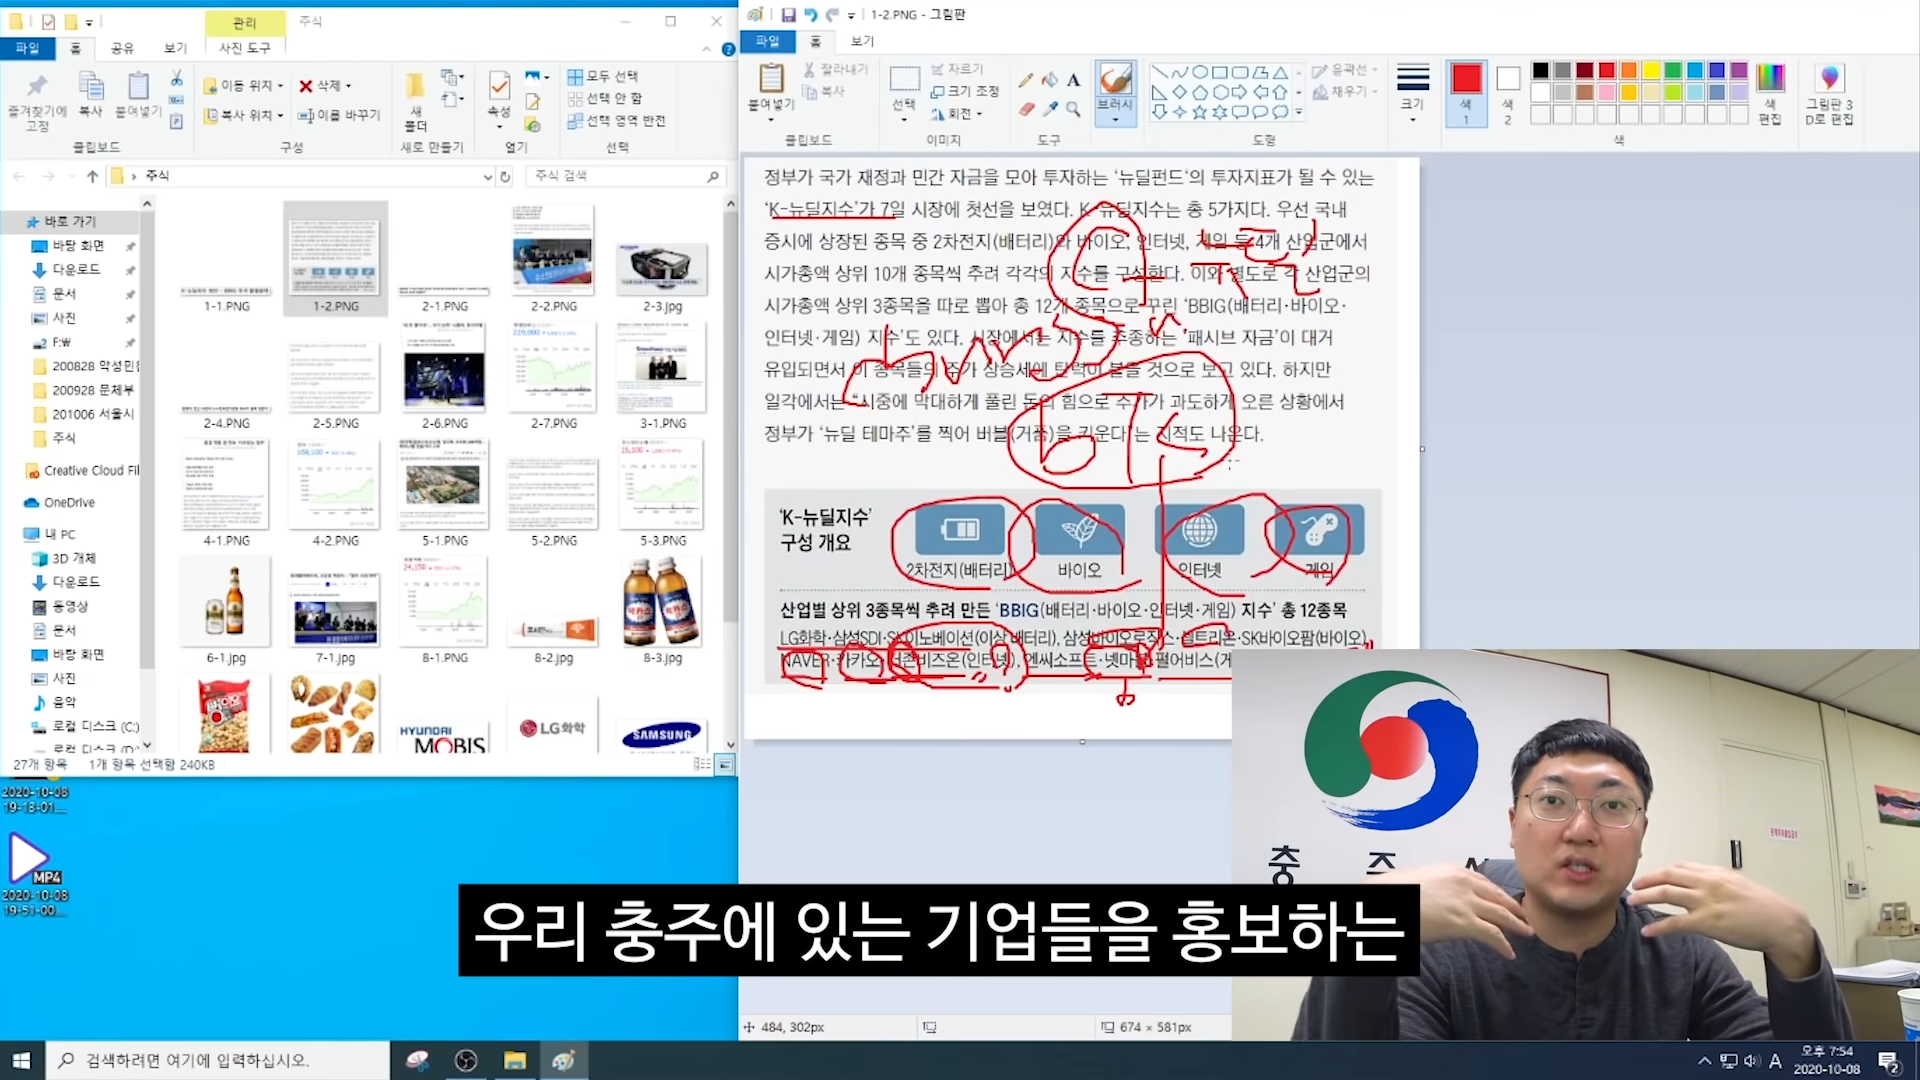This screenshot has width=1920, height=1080.
Task: Open Downloads (다운로드) under Quick access
Action: pyautogui.click(x=76, y=270)
